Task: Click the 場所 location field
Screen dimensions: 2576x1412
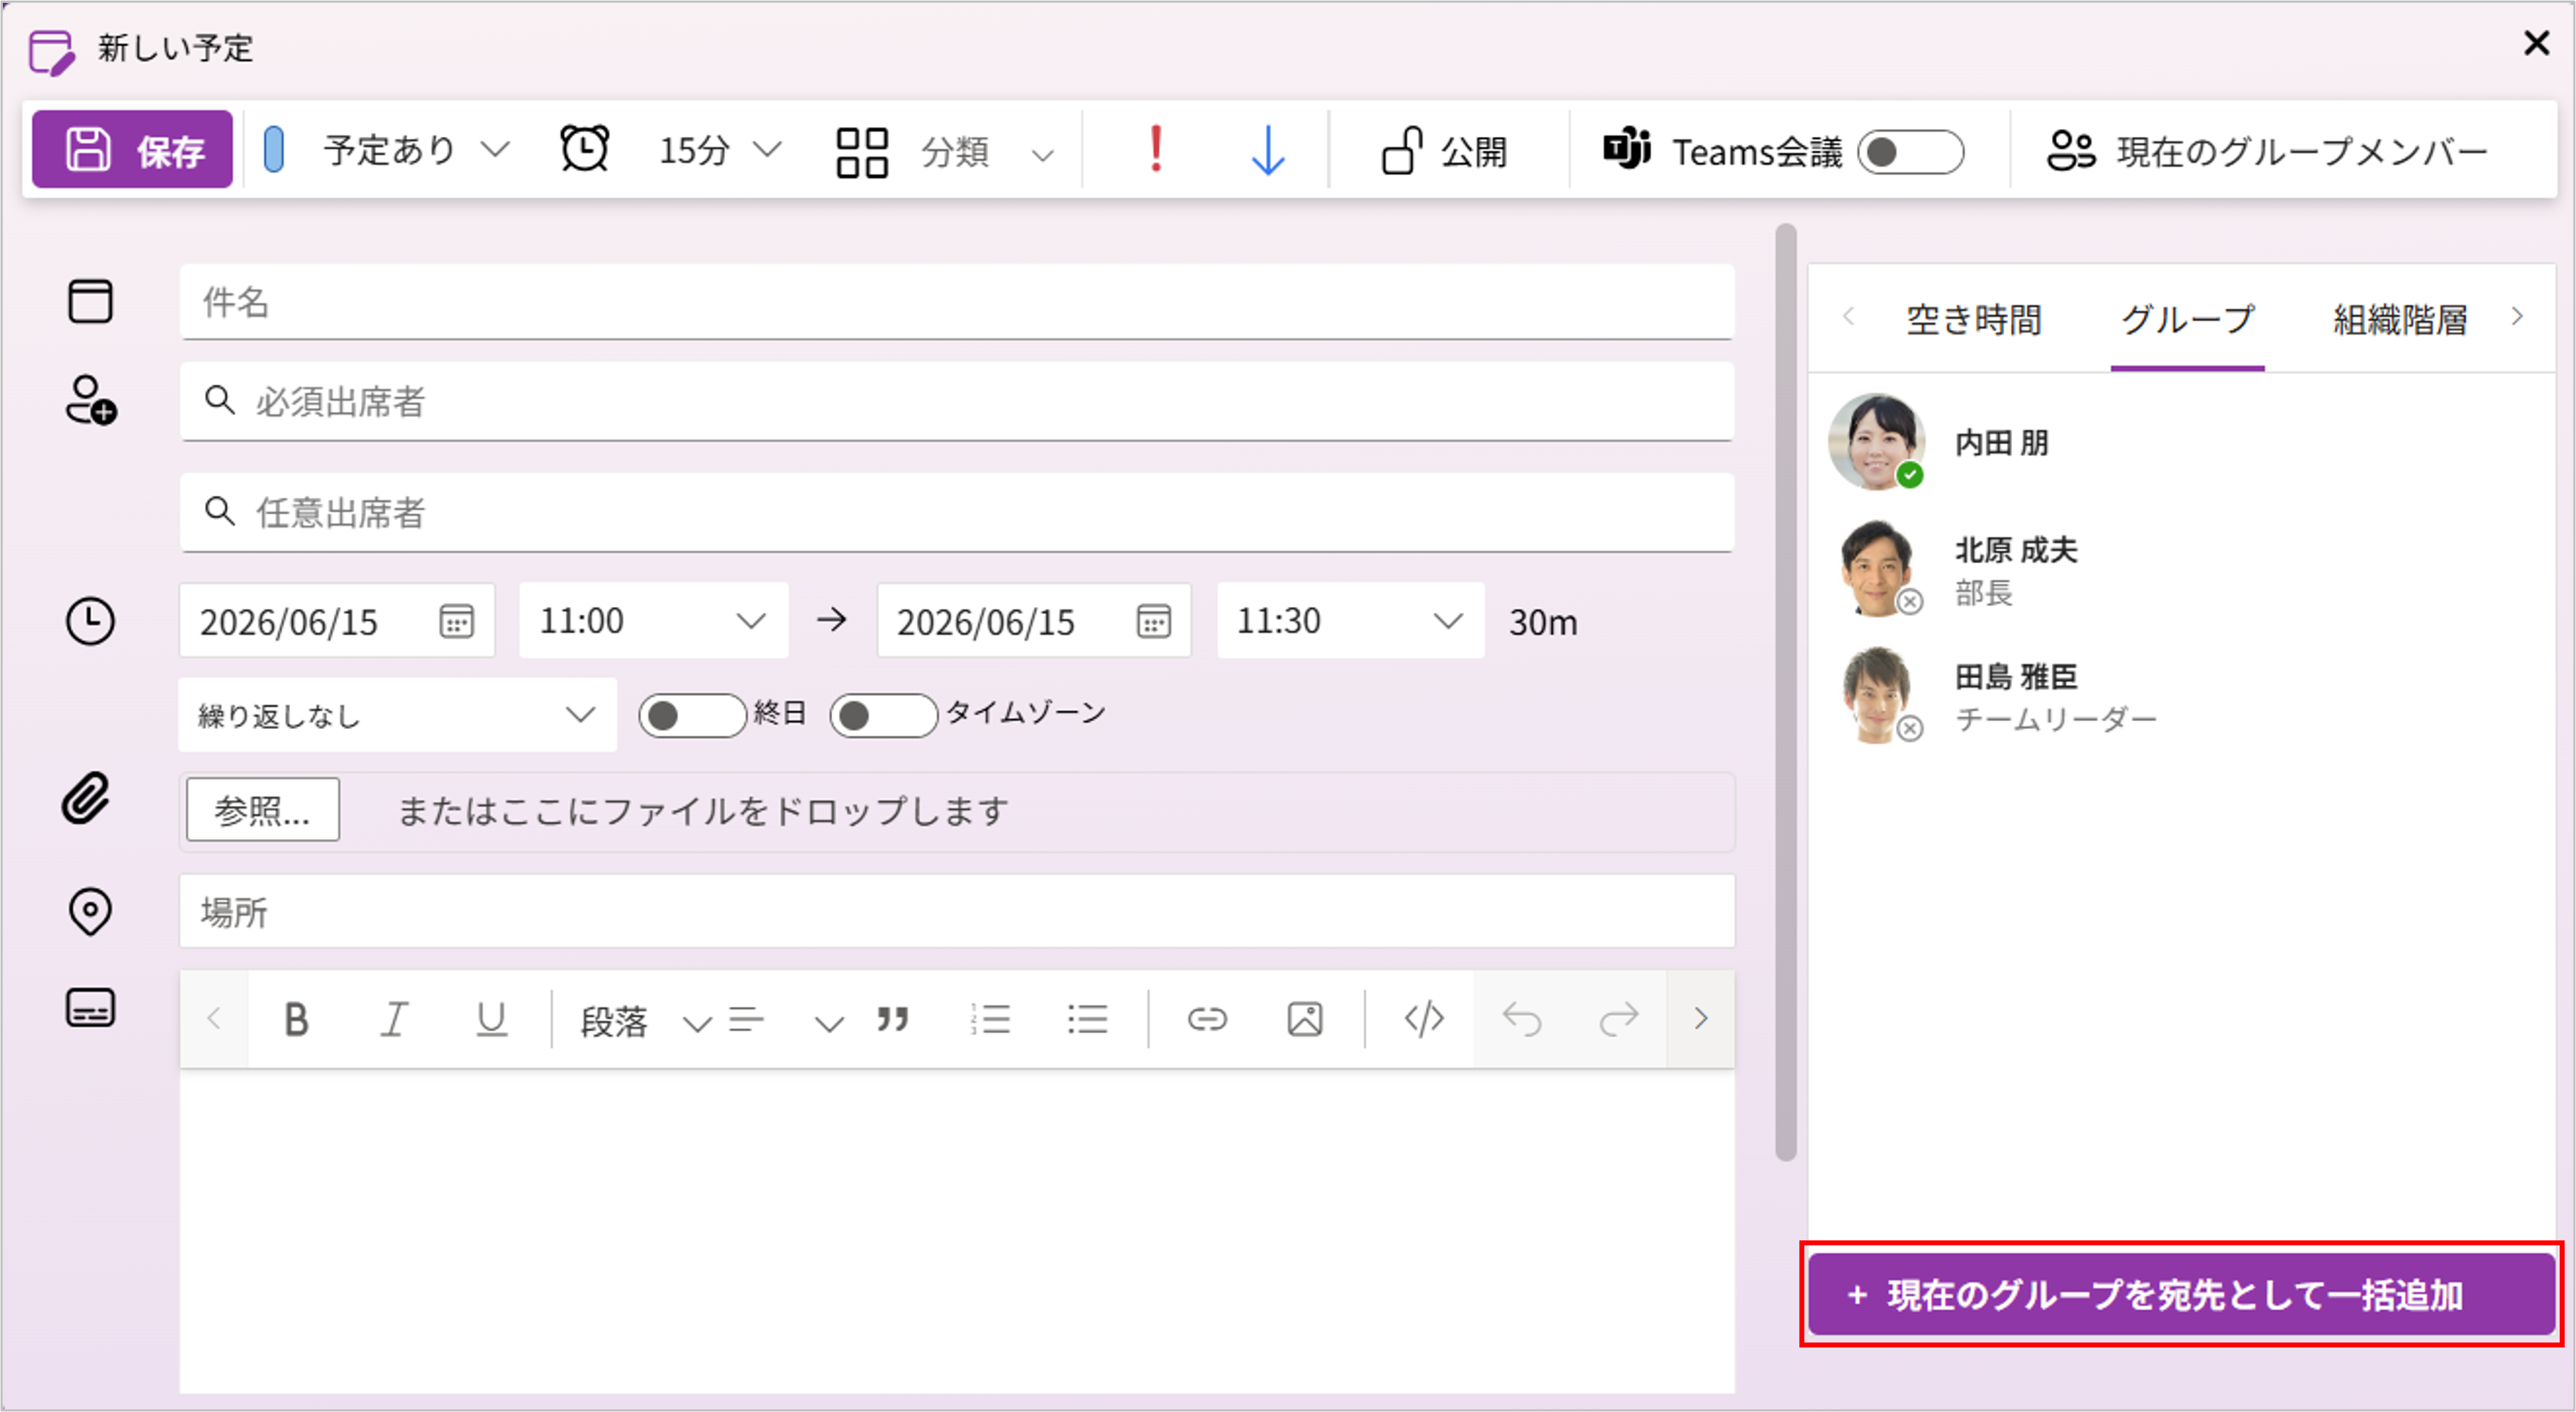Action: [956, 911]
